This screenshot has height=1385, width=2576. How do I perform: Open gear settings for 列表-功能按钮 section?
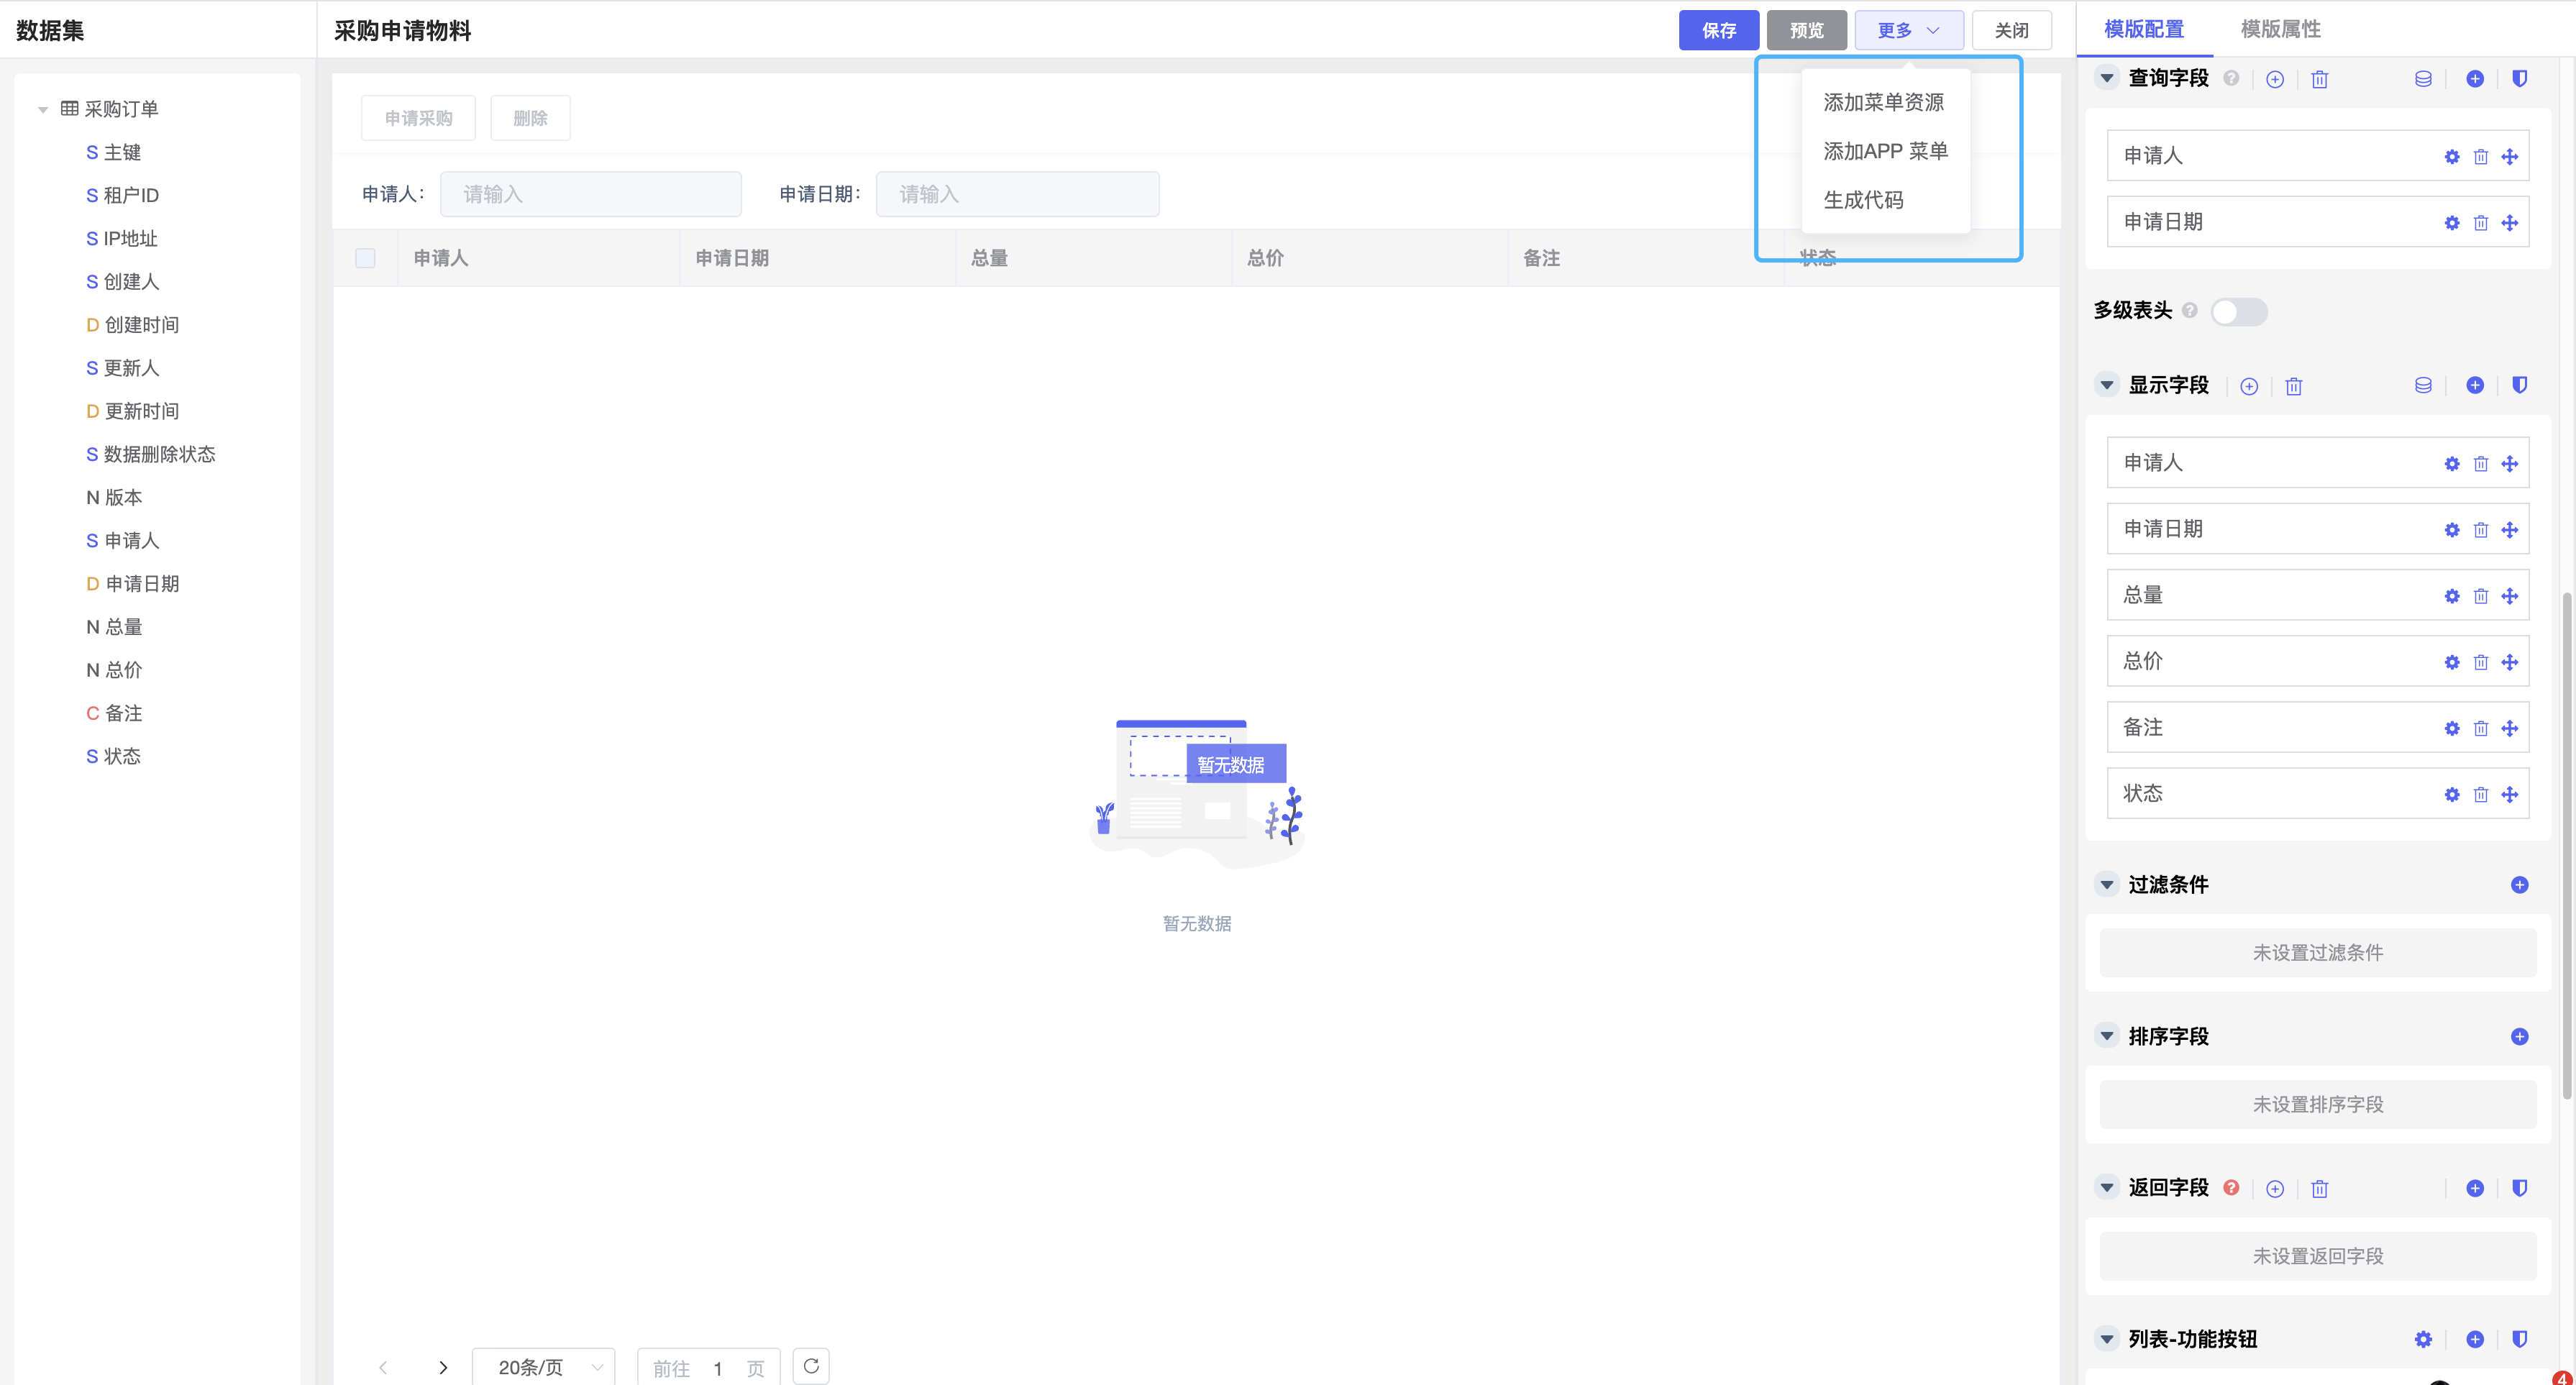click(2422, 1339)
